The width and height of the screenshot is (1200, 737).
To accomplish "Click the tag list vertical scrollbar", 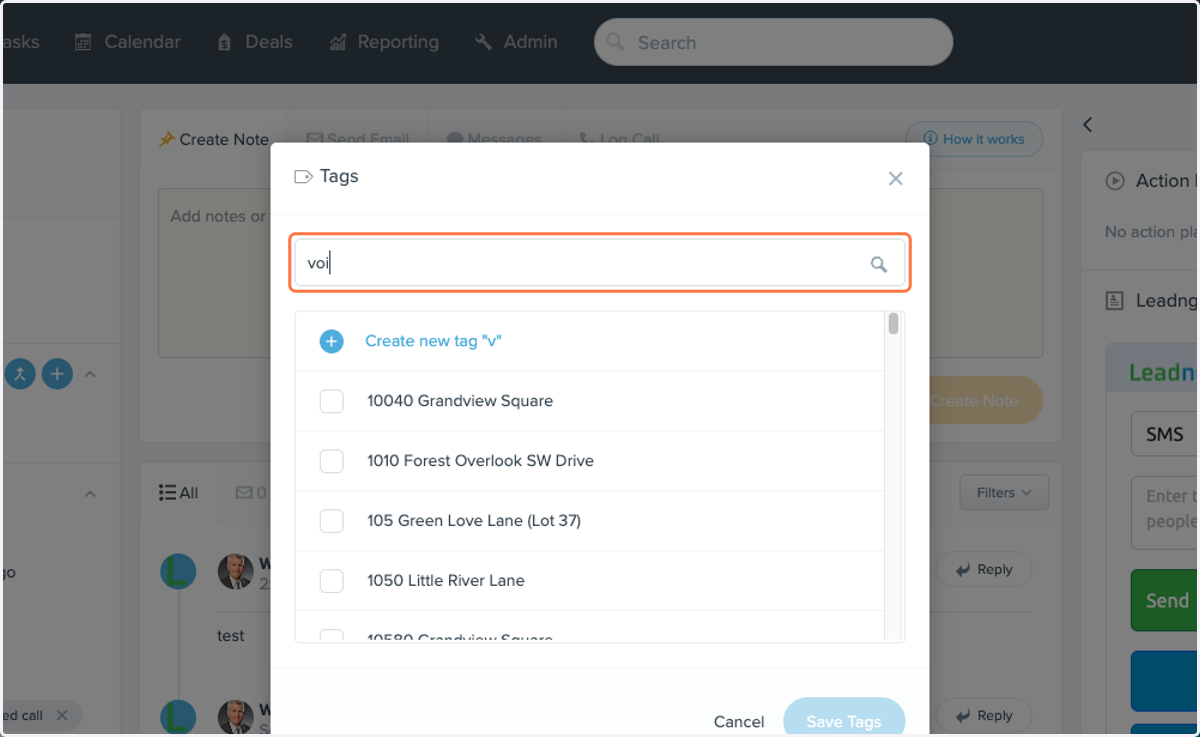I will coord(893,324).
